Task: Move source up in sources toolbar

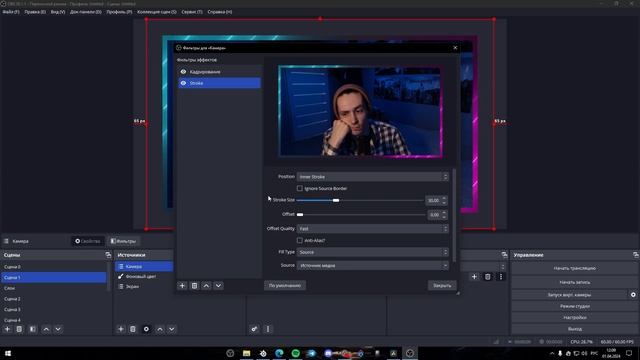Action: pyautogui.click(x=160, y=329)
